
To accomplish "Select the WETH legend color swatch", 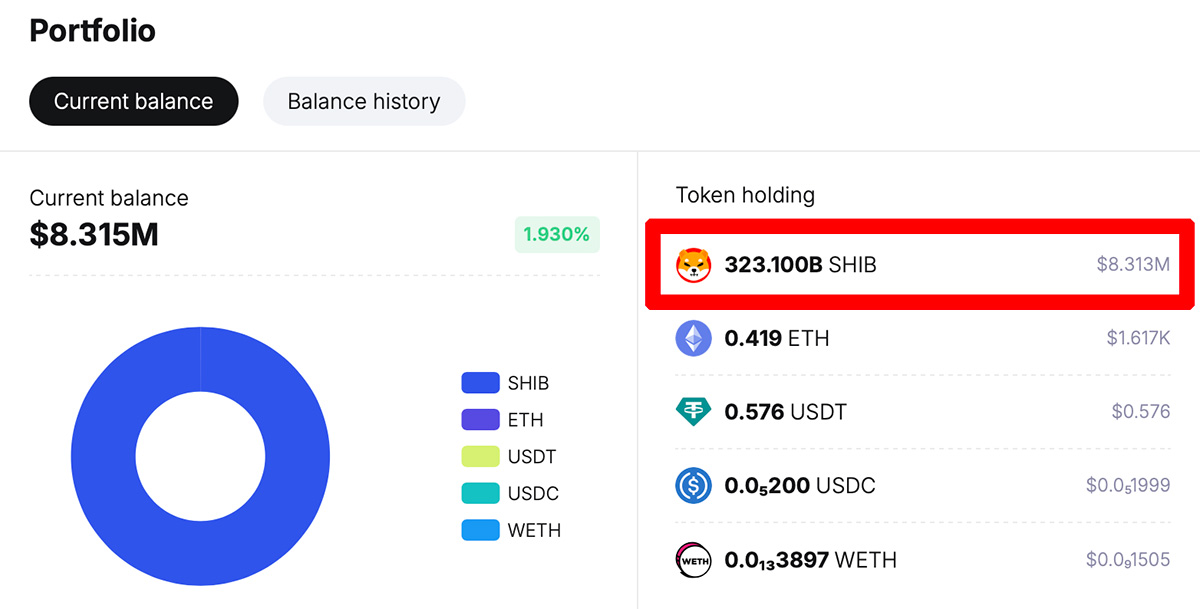I will click(480, 530).
